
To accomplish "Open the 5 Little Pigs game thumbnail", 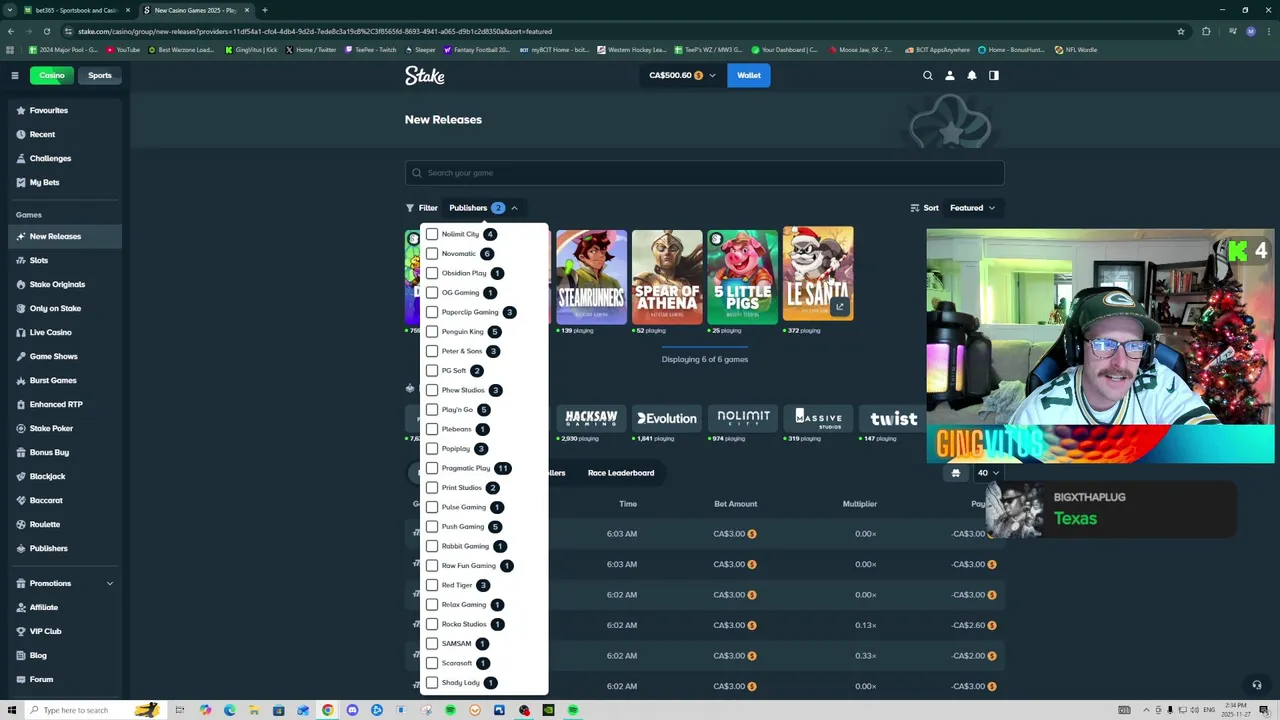I will pyautogui.click(x=742, y=275).
